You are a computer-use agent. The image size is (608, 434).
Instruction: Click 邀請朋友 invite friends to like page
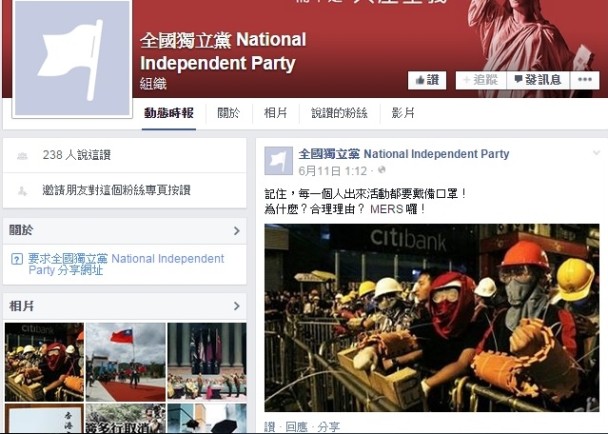(116, 190)
